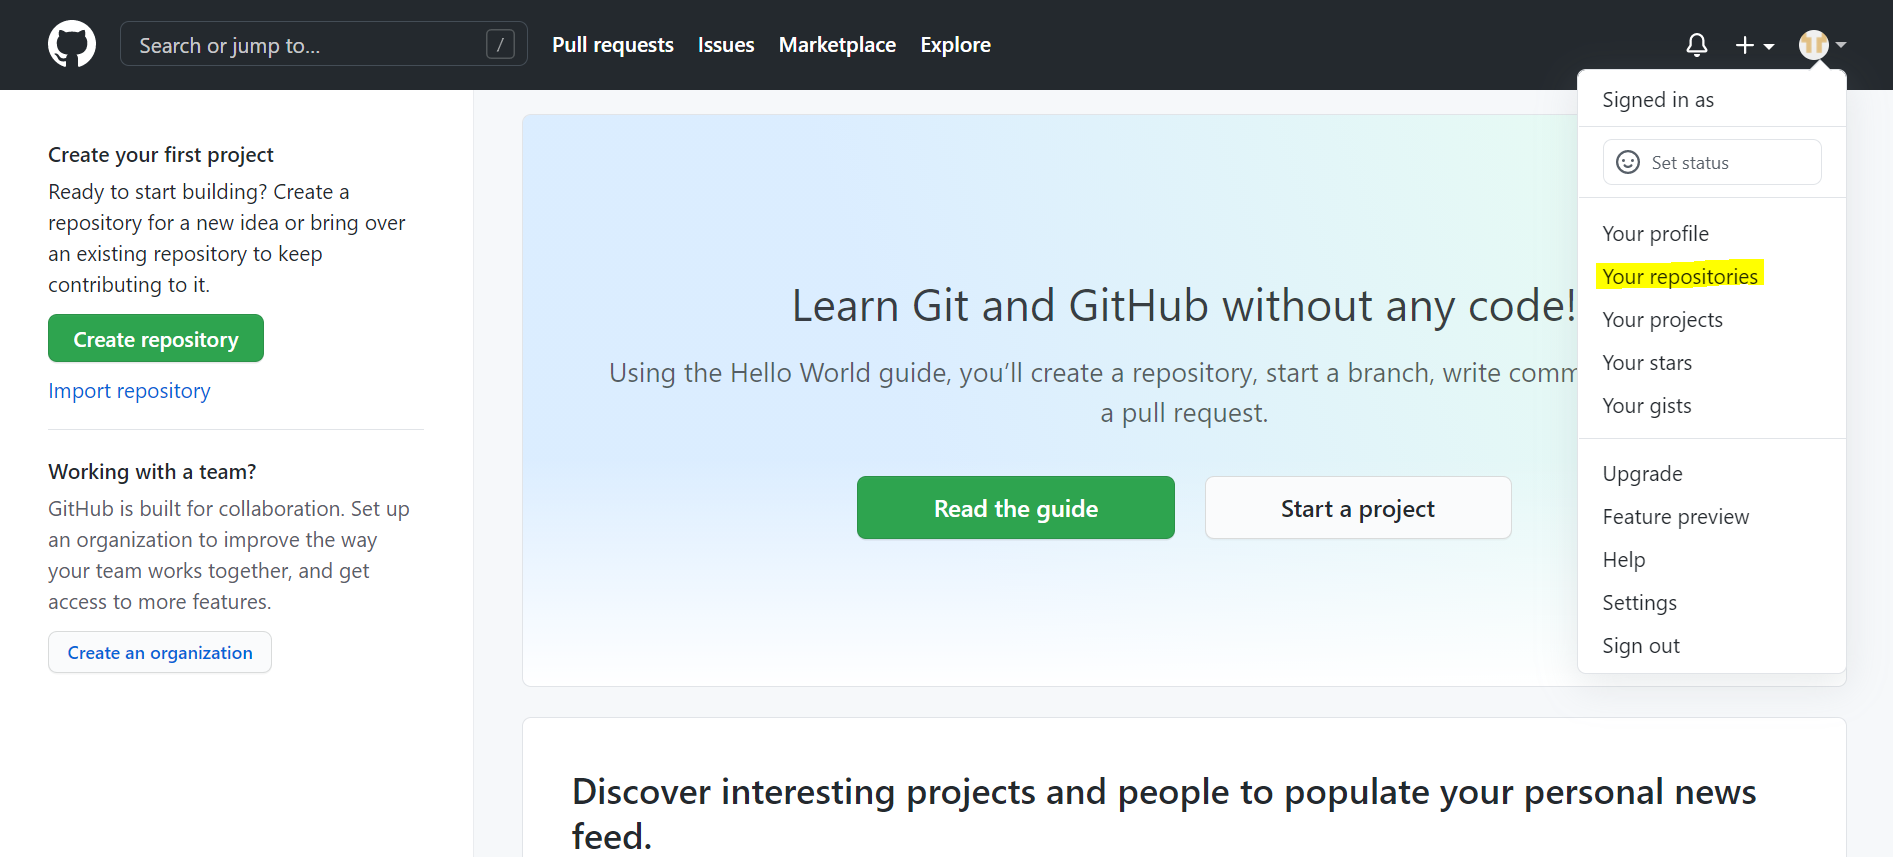This screenshot has height=857, width=1893.
Task: Open the plus create-new dropdown
Action: (1755, 45)
